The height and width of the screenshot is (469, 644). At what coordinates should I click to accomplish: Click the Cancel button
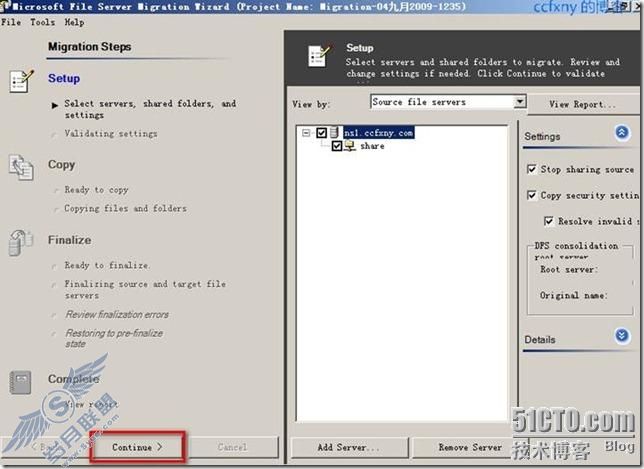[x=233, y=447]
